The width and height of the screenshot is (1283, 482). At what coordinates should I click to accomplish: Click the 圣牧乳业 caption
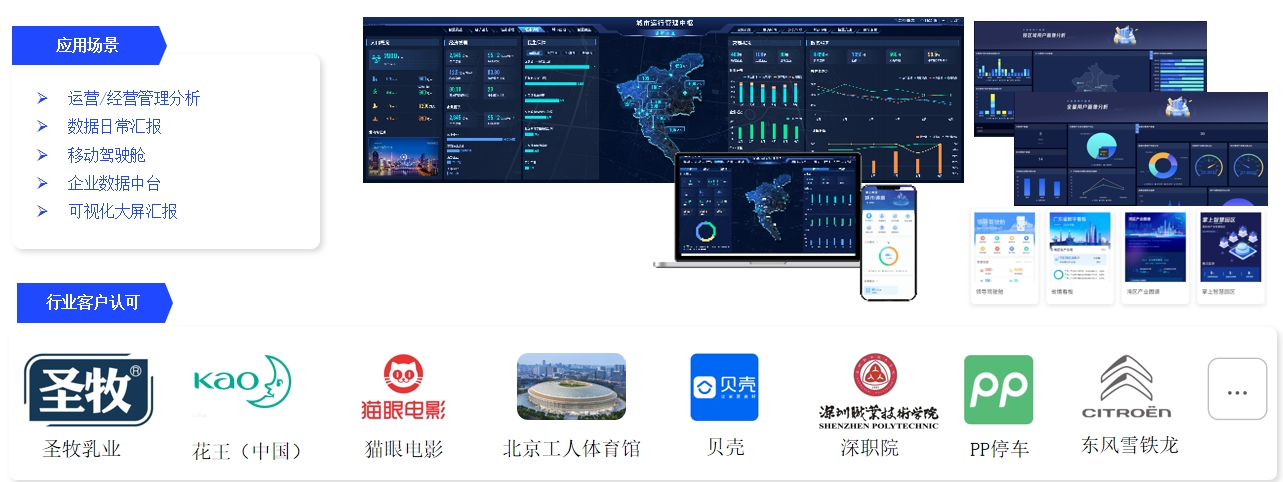pos(82,448)
